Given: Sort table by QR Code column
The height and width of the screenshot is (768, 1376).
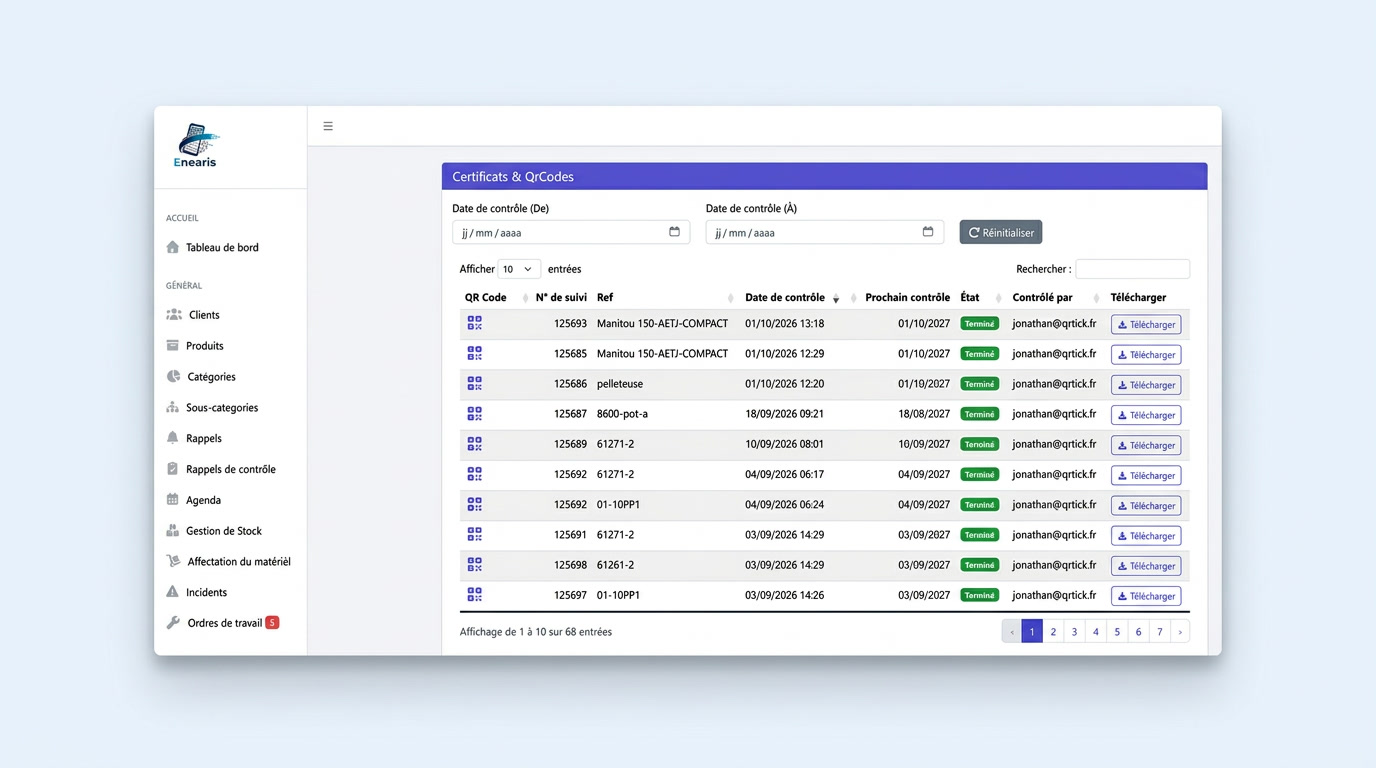Looking at the screenshot, I should pyautogui.click(x=495, y=297).
